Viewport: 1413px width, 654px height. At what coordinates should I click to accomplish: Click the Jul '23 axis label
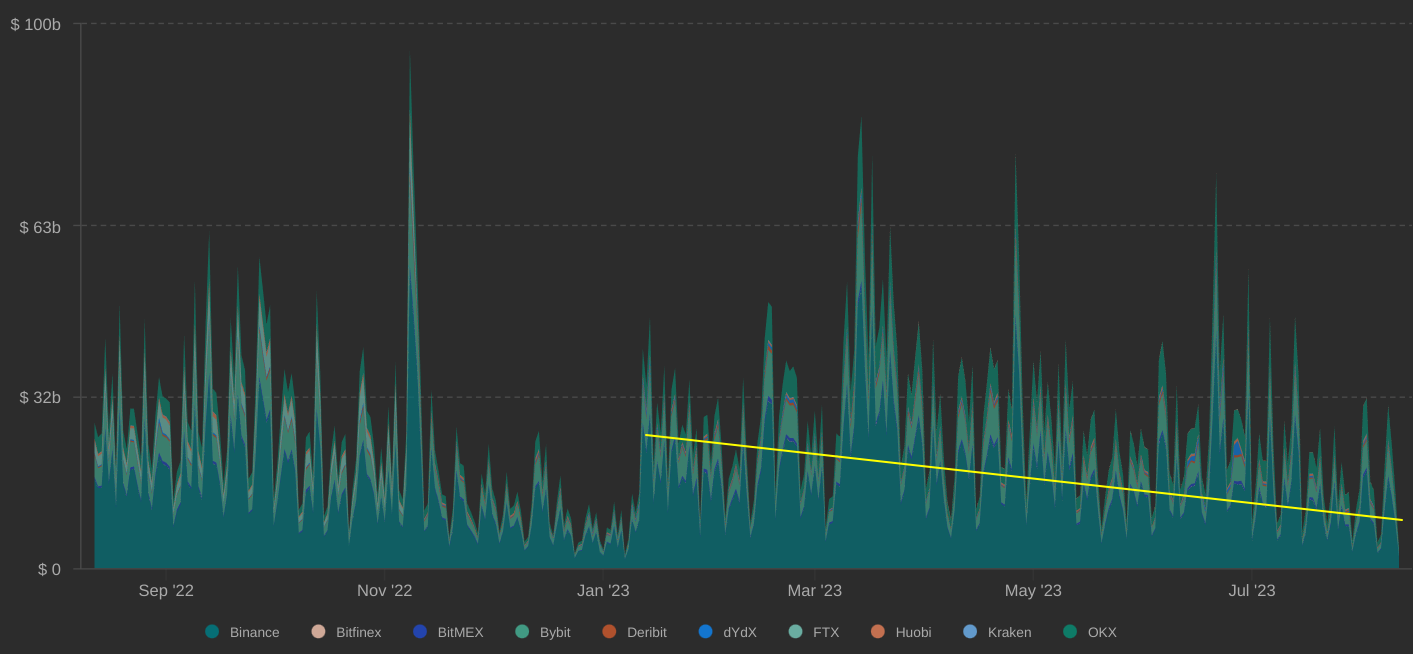coord(1253,590)
